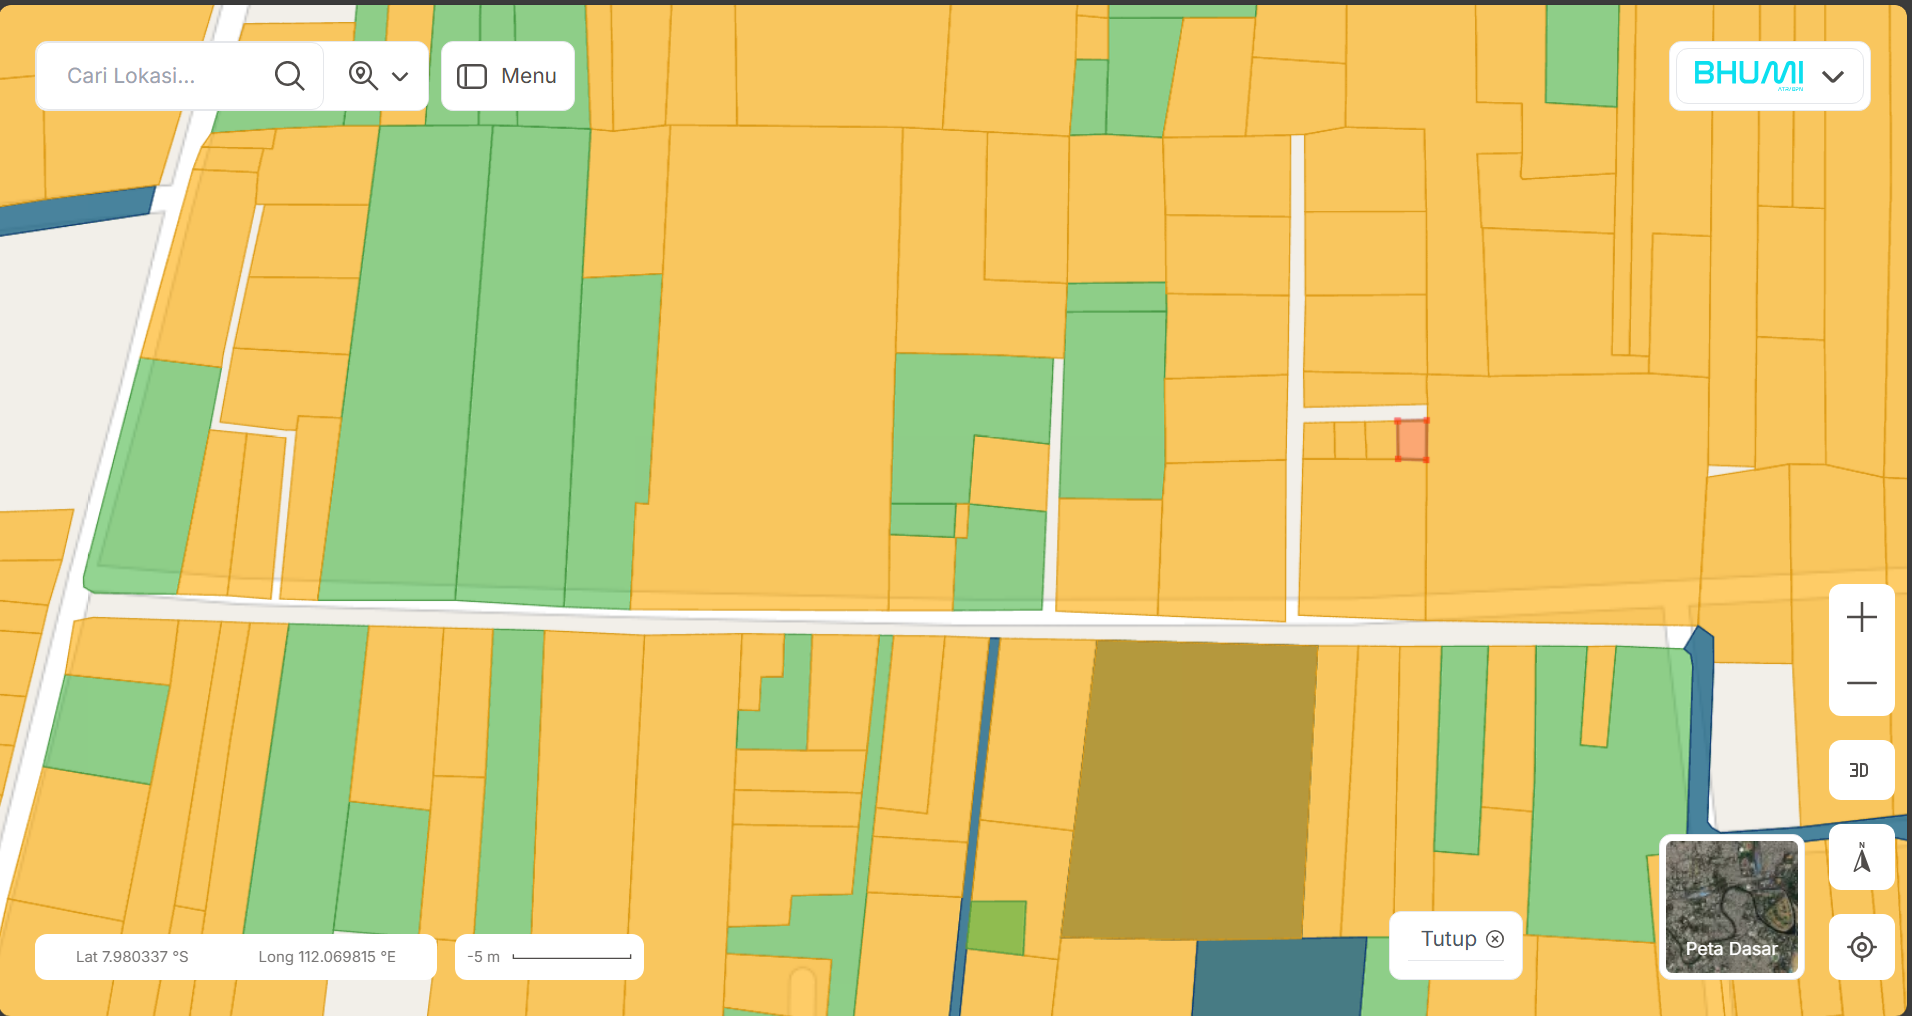Open the location pin search tool
The height and width of the screenshot is (1016, 1912).
coord(363,76)
